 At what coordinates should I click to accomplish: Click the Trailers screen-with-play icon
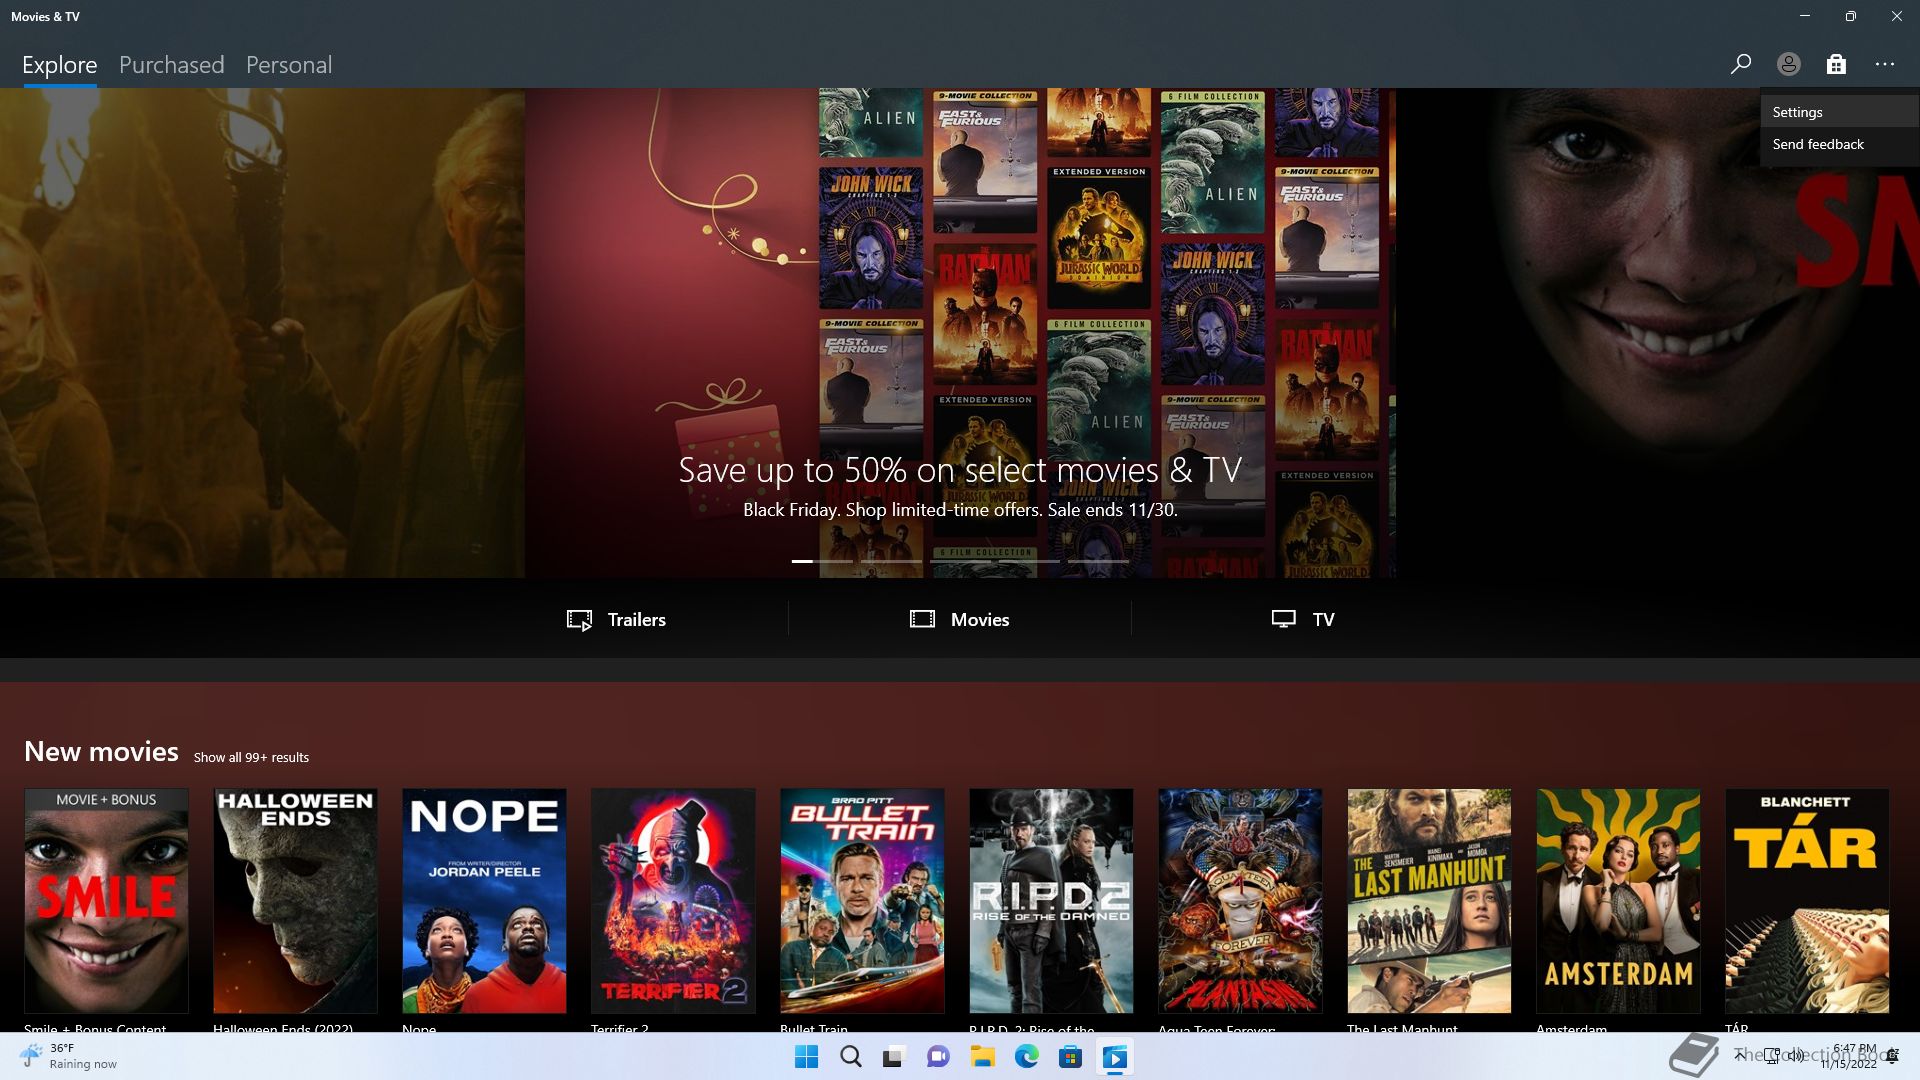[x=579, y=620]
